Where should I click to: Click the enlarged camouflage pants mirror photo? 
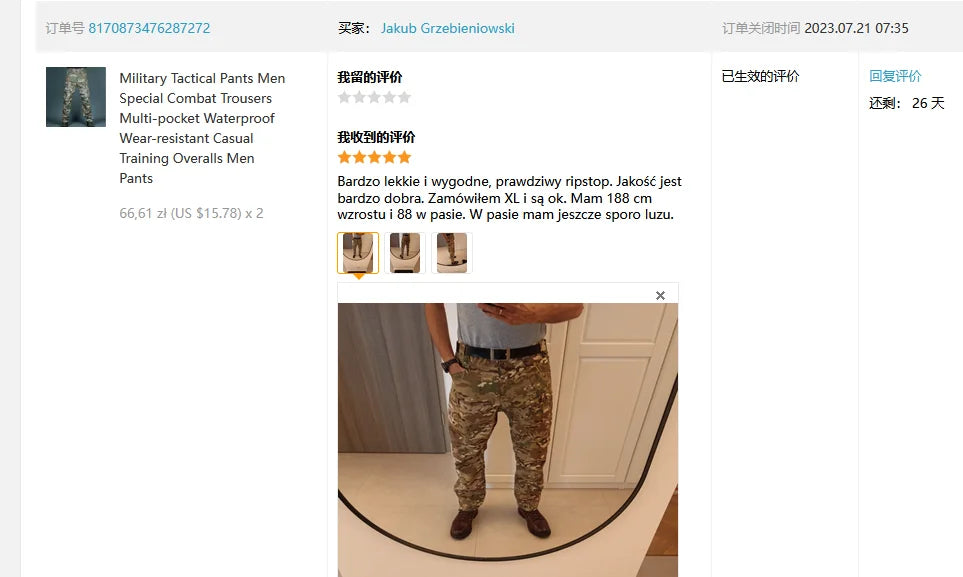pos(508,440)
